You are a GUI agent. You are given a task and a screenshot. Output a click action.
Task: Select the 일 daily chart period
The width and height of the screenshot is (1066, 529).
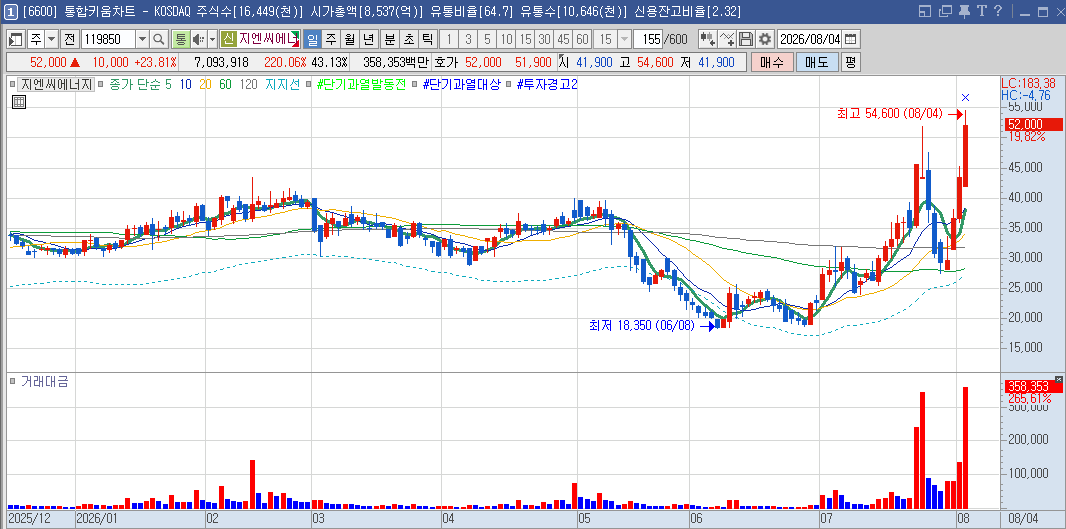pyautogui.click(x=312, y=39)
